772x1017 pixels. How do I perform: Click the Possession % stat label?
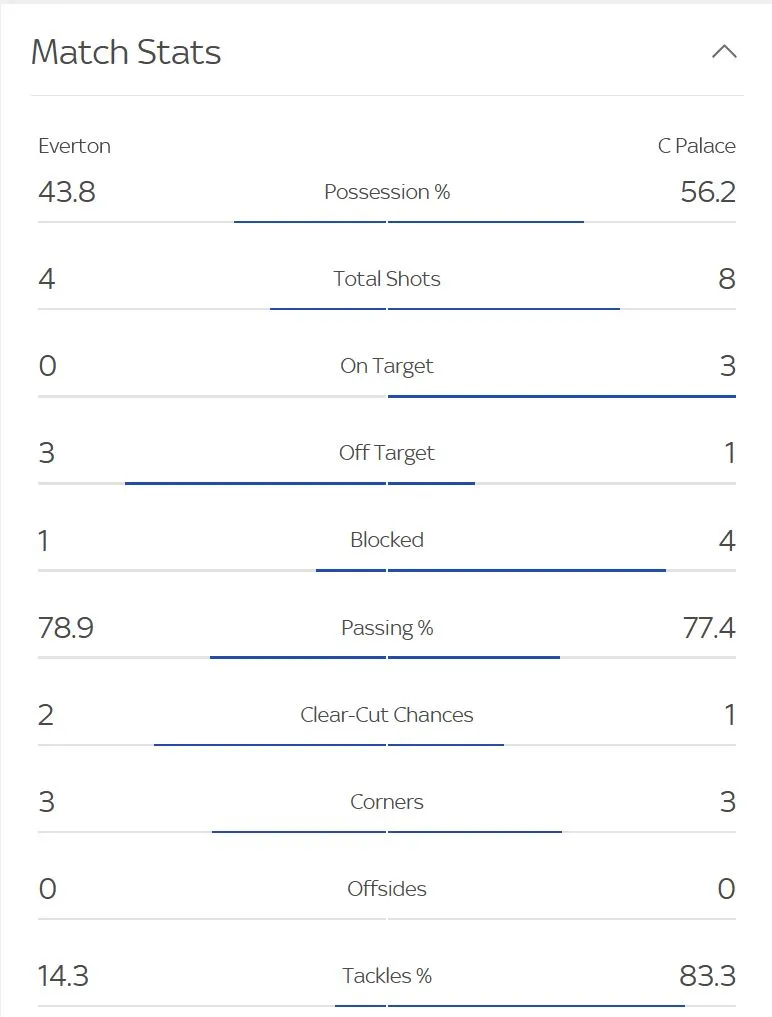coord(387,192)
